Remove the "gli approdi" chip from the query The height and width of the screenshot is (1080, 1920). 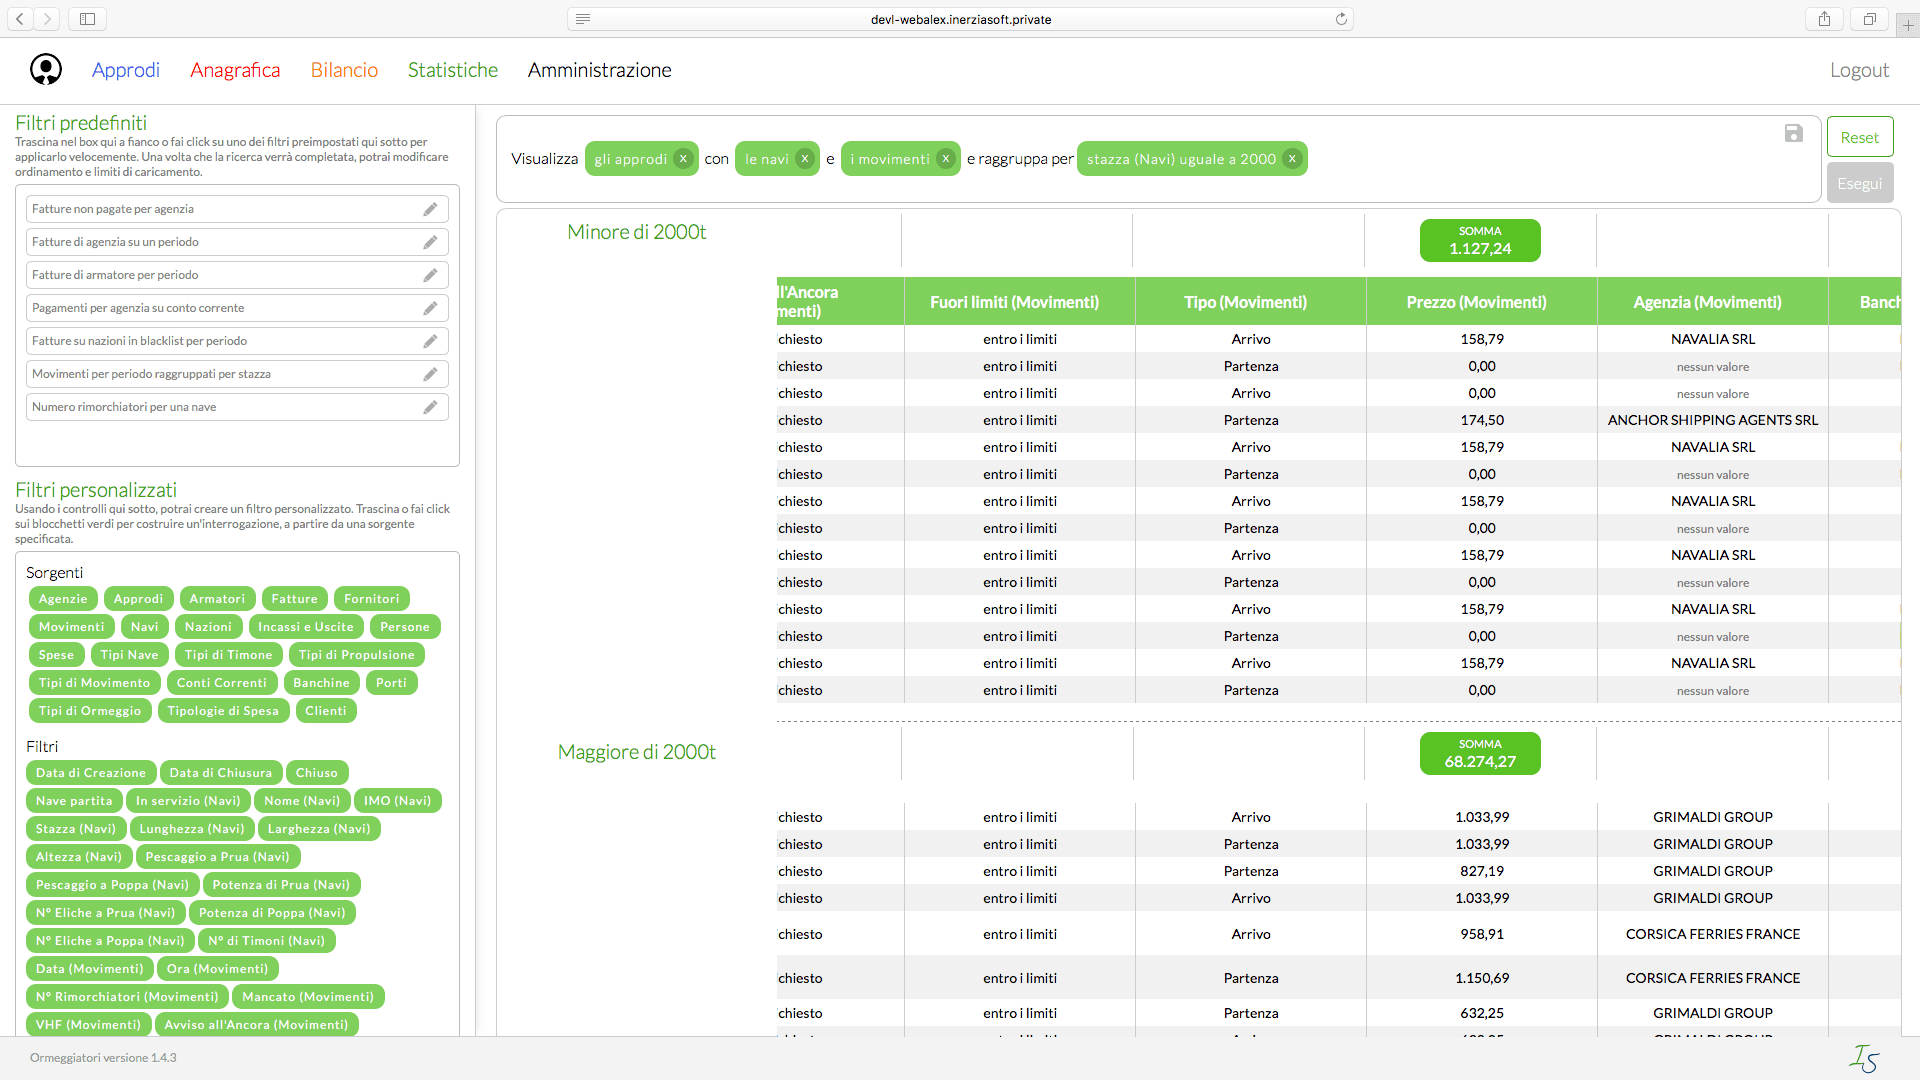683,158
